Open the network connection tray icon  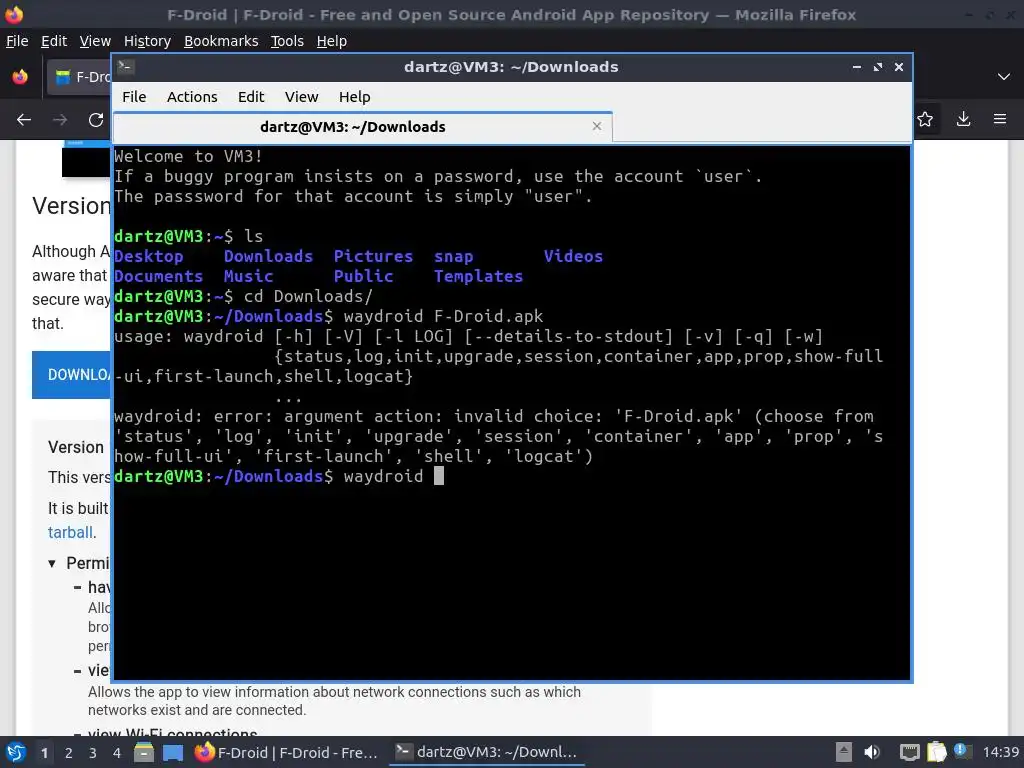[909, 752]
